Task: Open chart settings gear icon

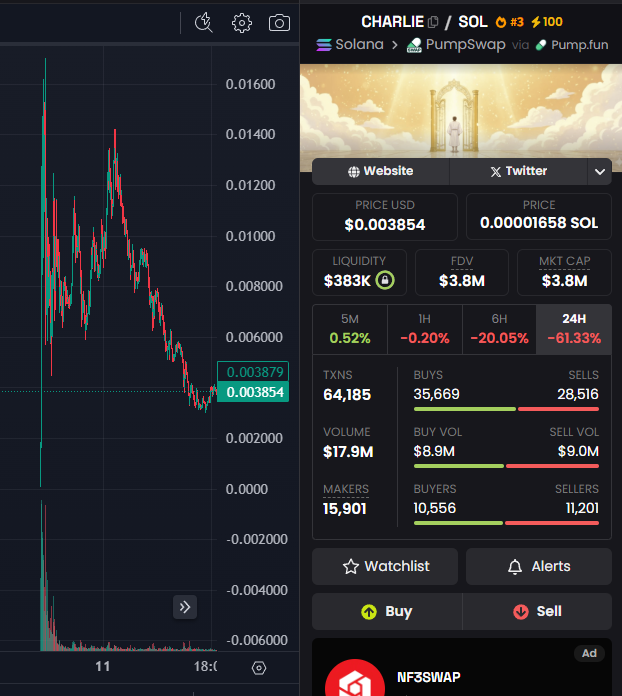Action: pyautogui.click(x=242, y=23)
